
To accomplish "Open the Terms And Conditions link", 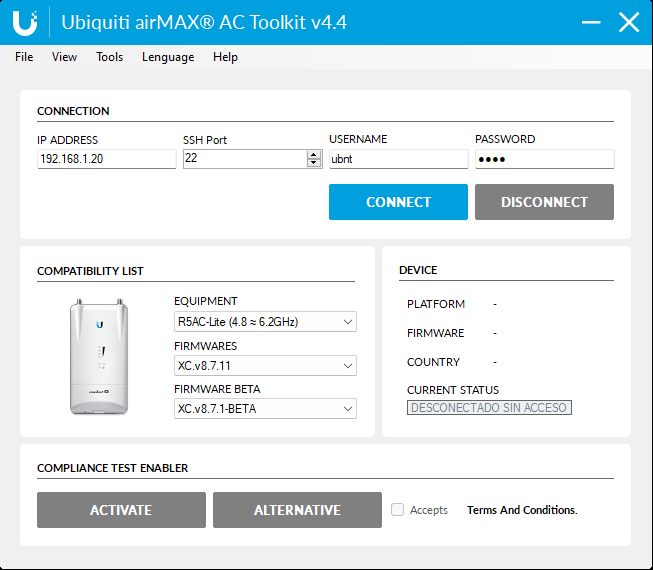I will pos(522,510).
